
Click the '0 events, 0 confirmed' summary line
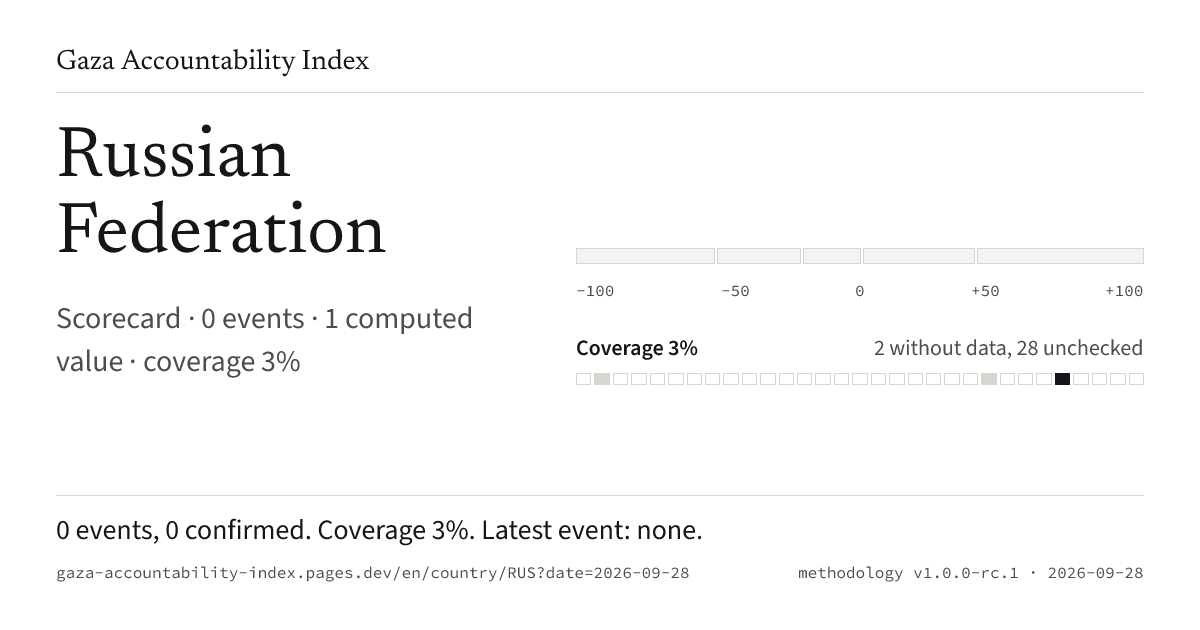pos(379,530)
